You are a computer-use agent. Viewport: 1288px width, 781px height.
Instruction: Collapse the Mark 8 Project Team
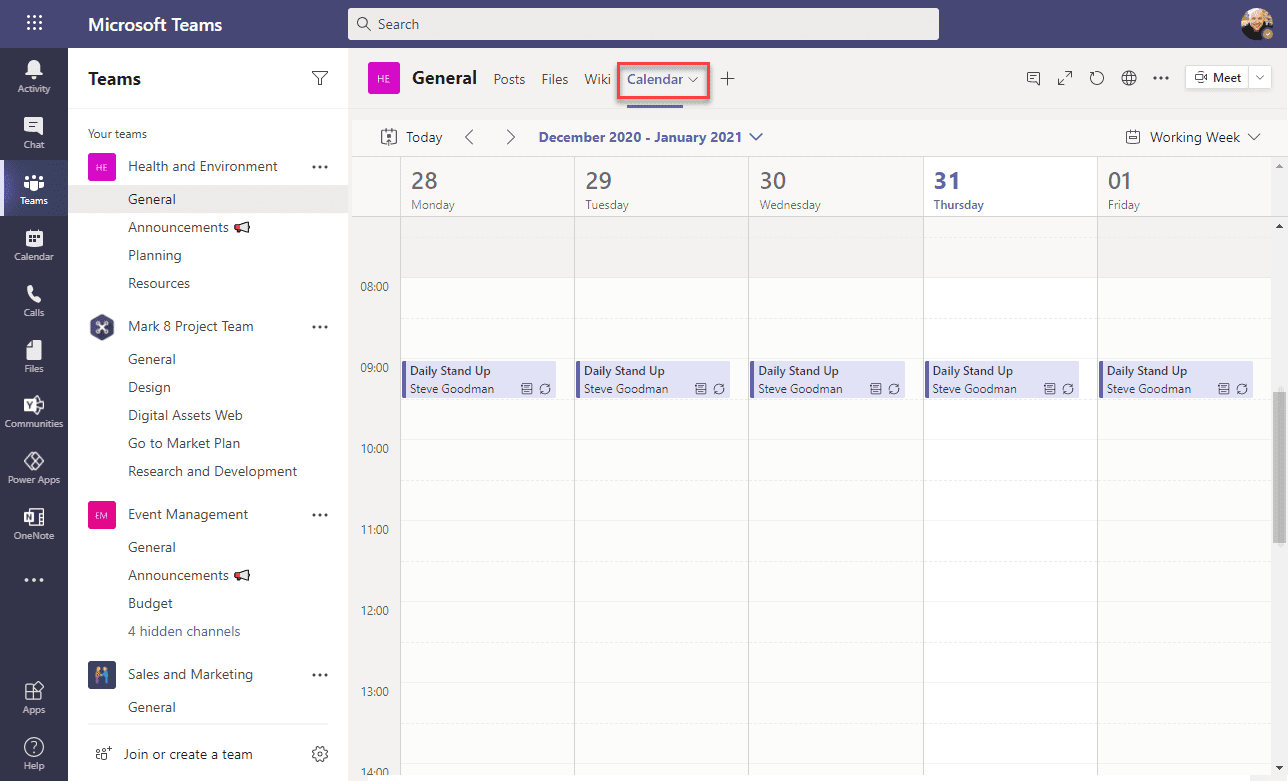(x=191, y=326)
